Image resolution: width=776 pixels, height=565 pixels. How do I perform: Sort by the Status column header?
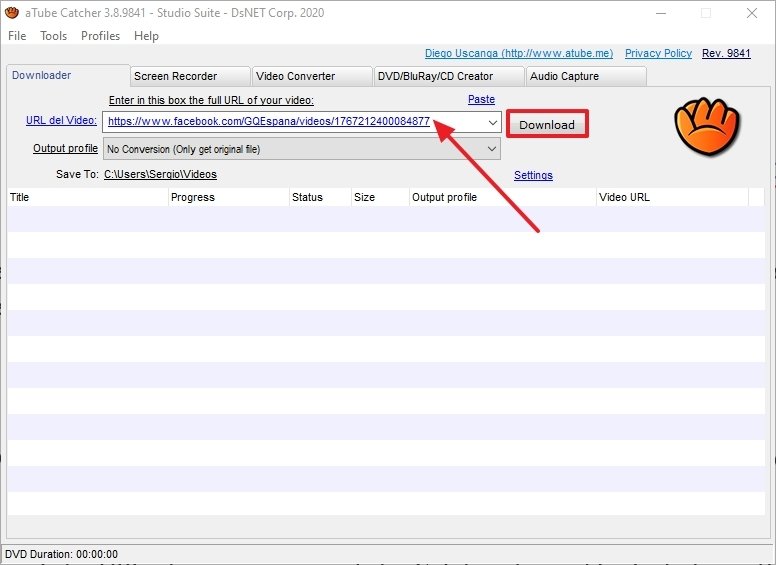[x=320, y=197]
